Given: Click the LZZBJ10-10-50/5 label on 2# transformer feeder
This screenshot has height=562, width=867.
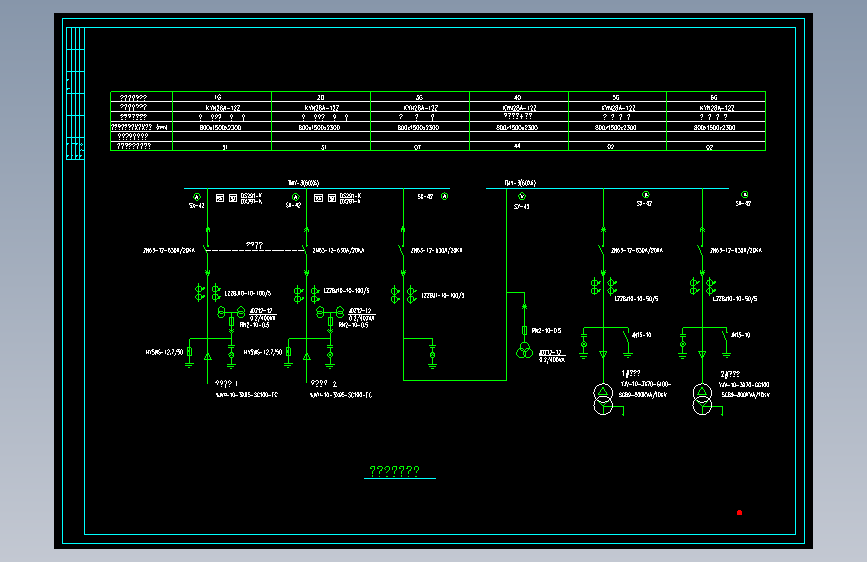Looking at the screenshot, I should pos(735,299).
